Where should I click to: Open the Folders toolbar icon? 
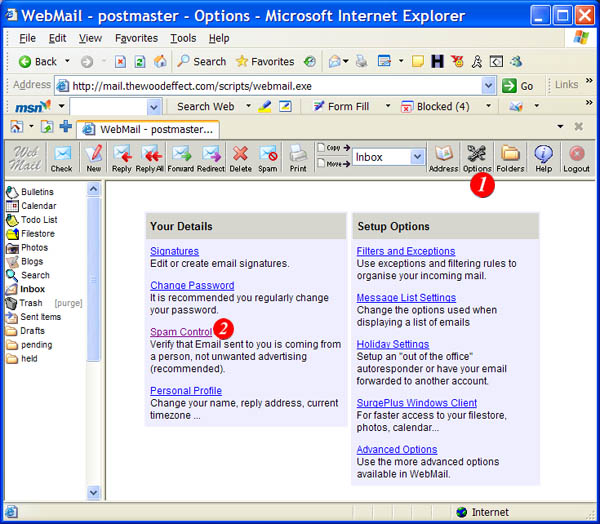(510, 157)
